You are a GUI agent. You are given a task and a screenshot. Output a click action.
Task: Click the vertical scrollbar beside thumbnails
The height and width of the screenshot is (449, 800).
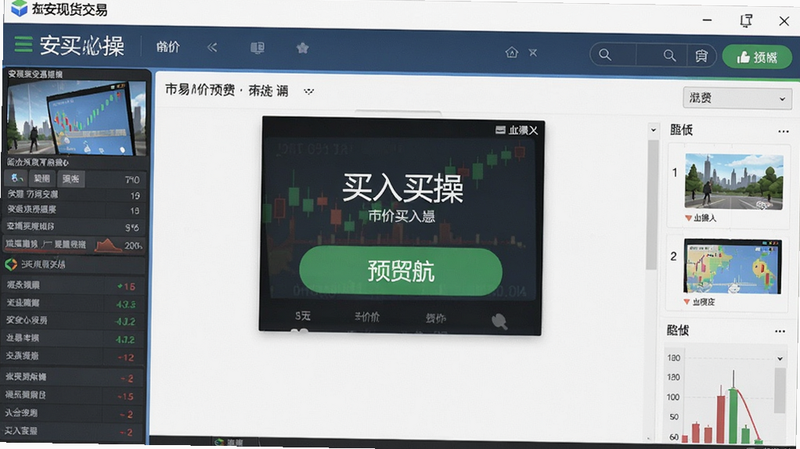(652, 204)
